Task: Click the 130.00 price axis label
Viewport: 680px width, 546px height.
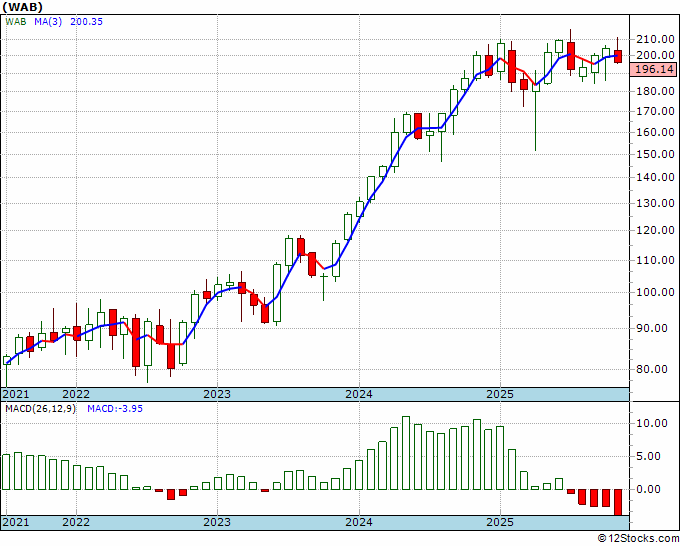Action: [655, 203]
